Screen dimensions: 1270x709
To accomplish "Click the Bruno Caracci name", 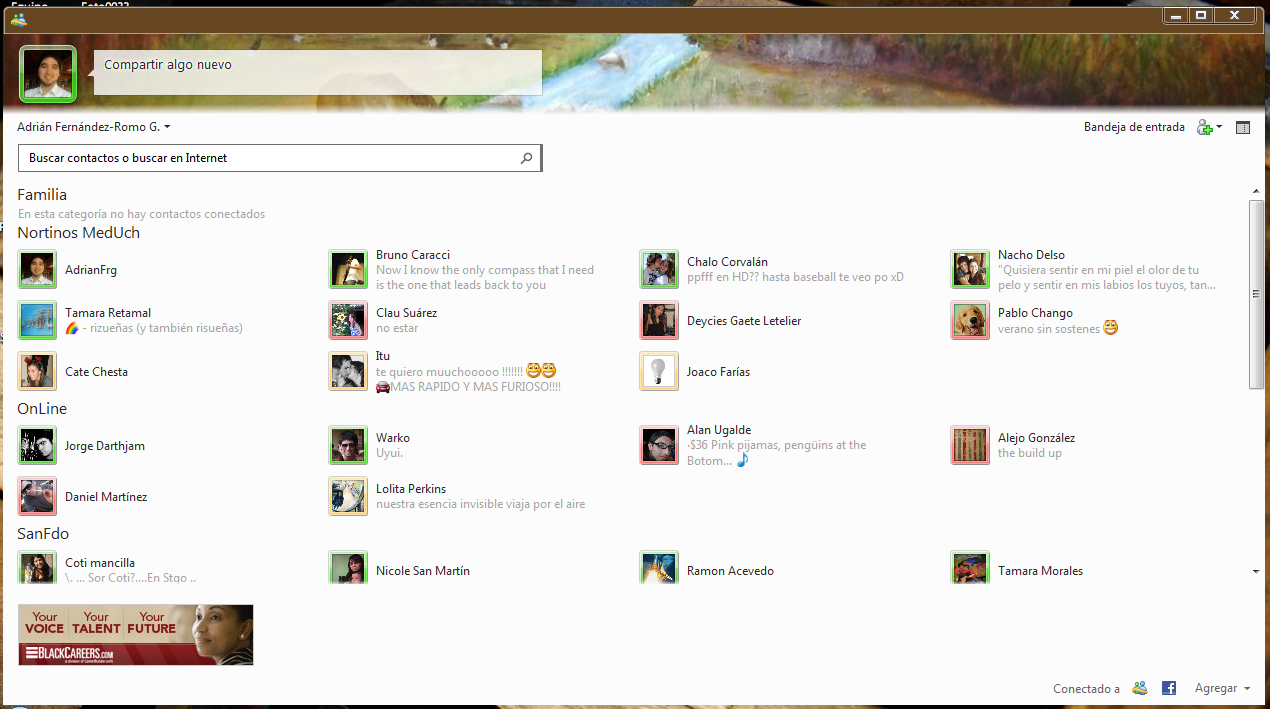I will pyautogui.click(x=413, y=255).
